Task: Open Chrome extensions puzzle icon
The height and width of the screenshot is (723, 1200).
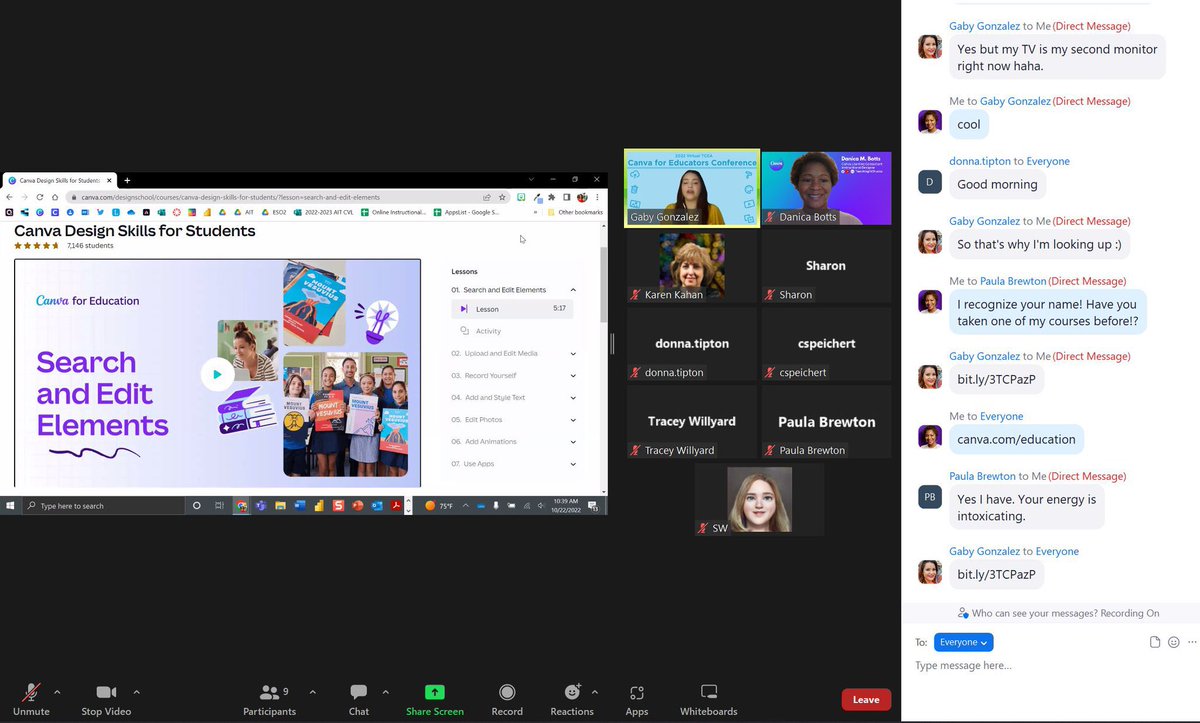Action: point(552,197)
